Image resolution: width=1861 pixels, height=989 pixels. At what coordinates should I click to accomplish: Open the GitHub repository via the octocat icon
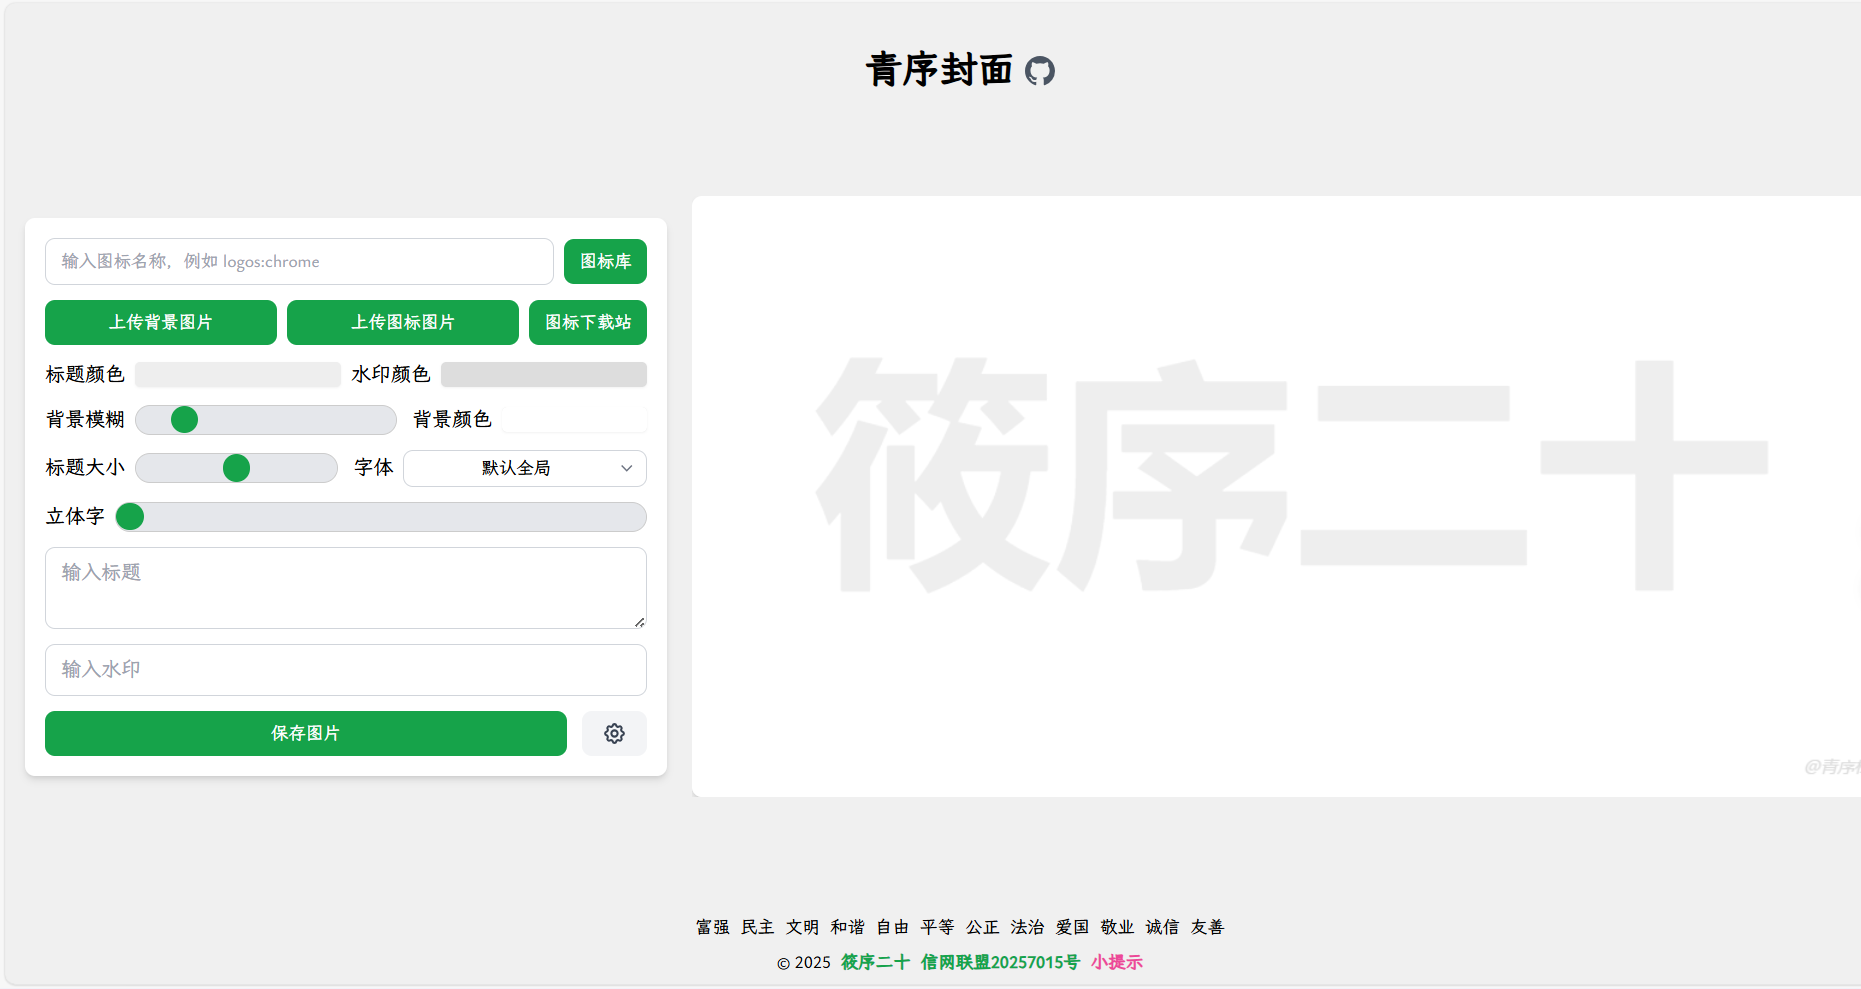(1040, 70)
